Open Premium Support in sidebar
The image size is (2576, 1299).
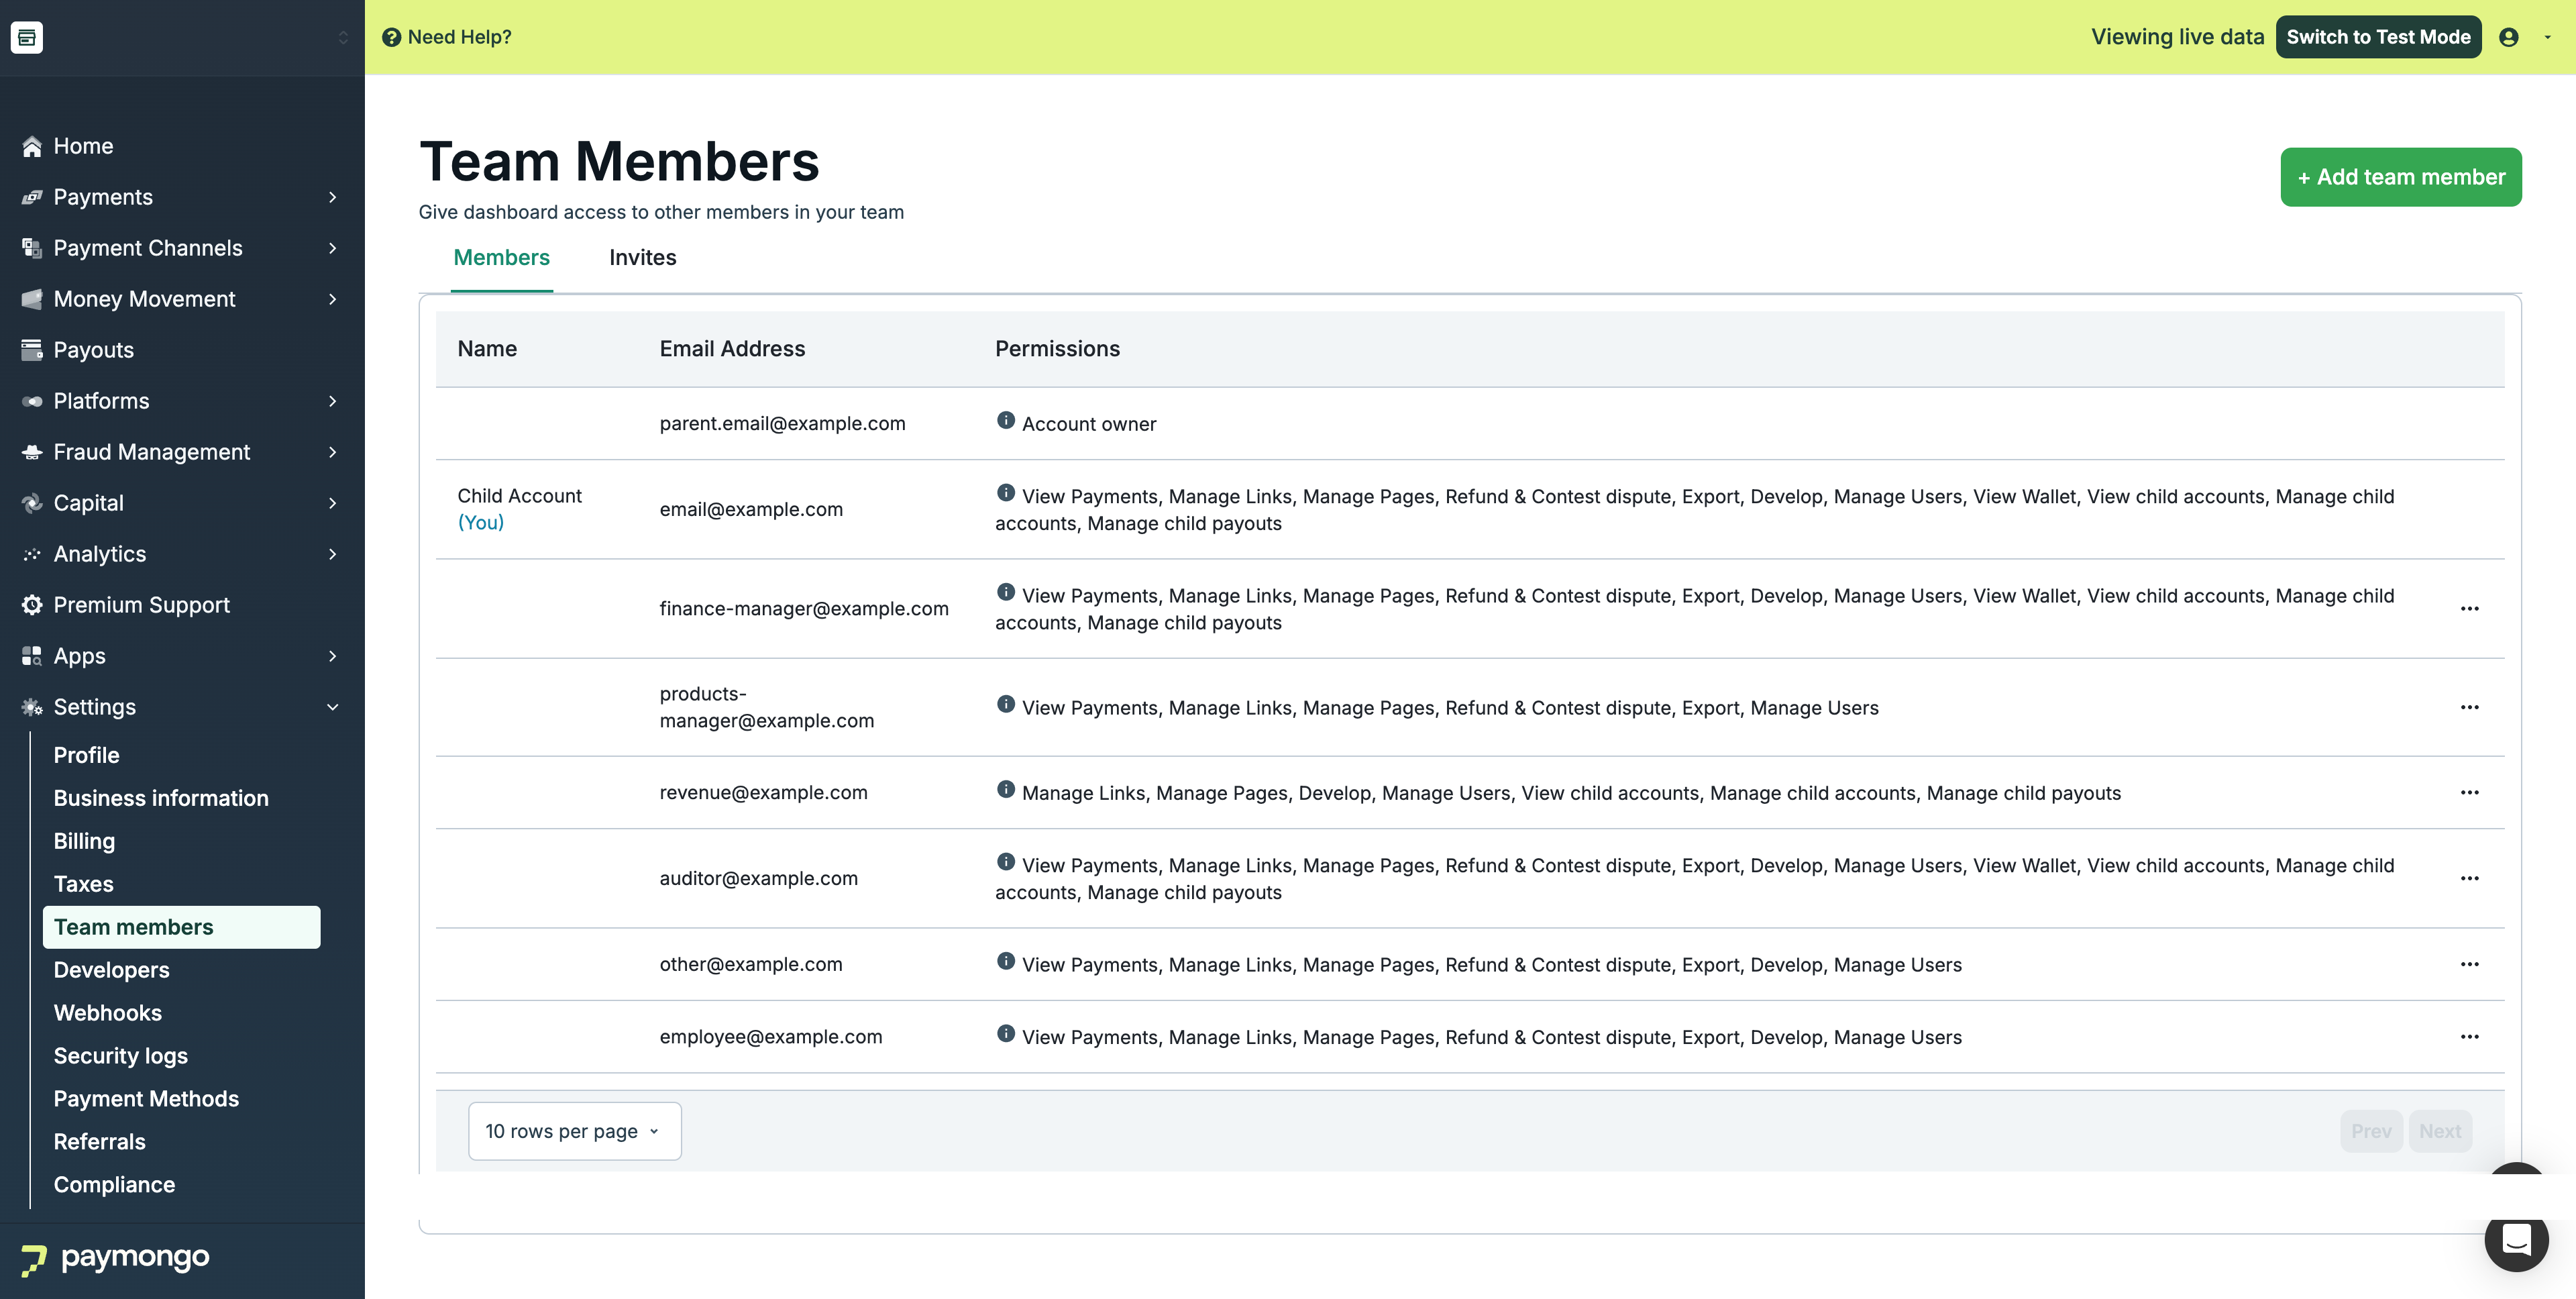[141, 605]
